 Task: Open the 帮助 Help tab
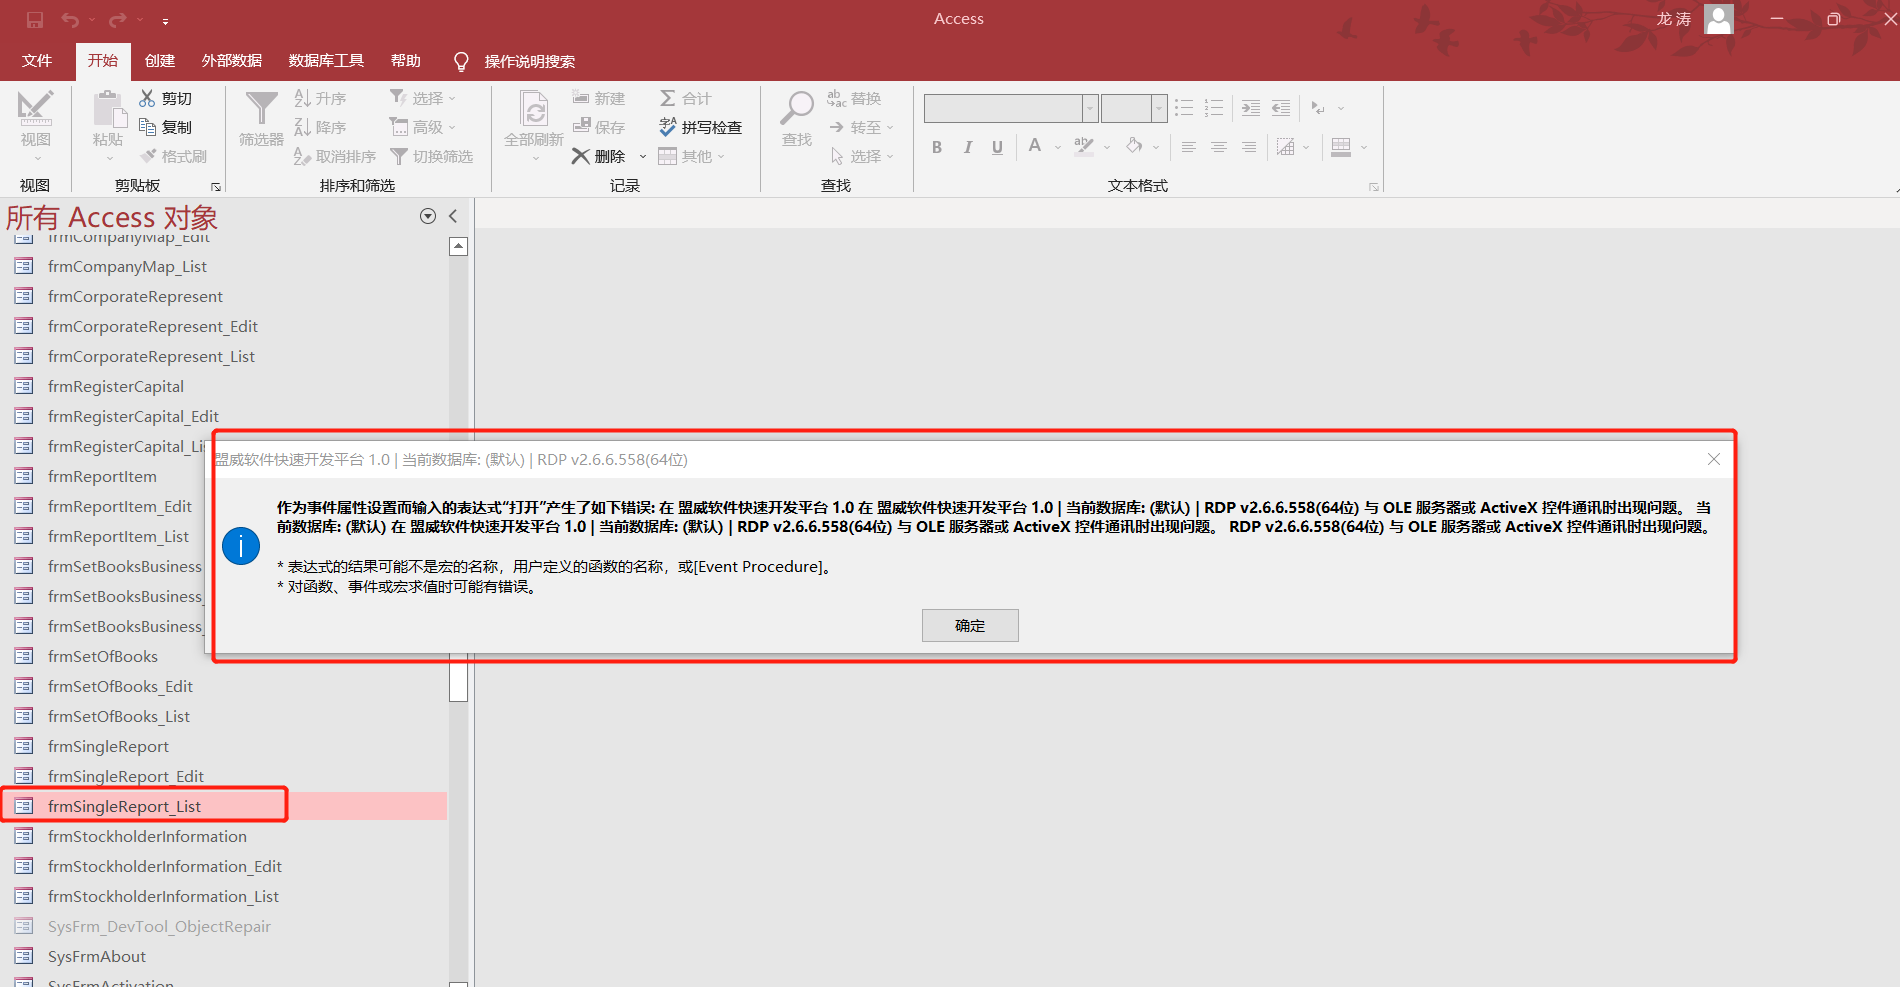coord(406,61)
